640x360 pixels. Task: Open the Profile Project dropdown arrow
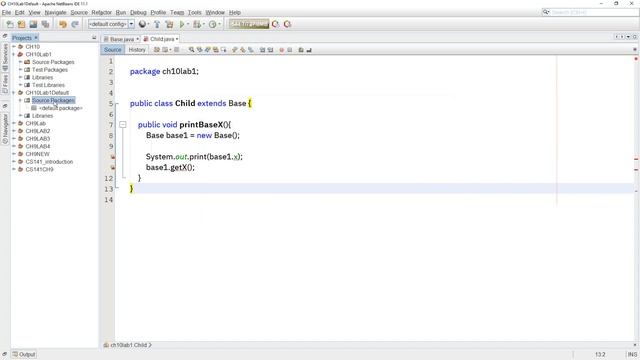[219, 24]
